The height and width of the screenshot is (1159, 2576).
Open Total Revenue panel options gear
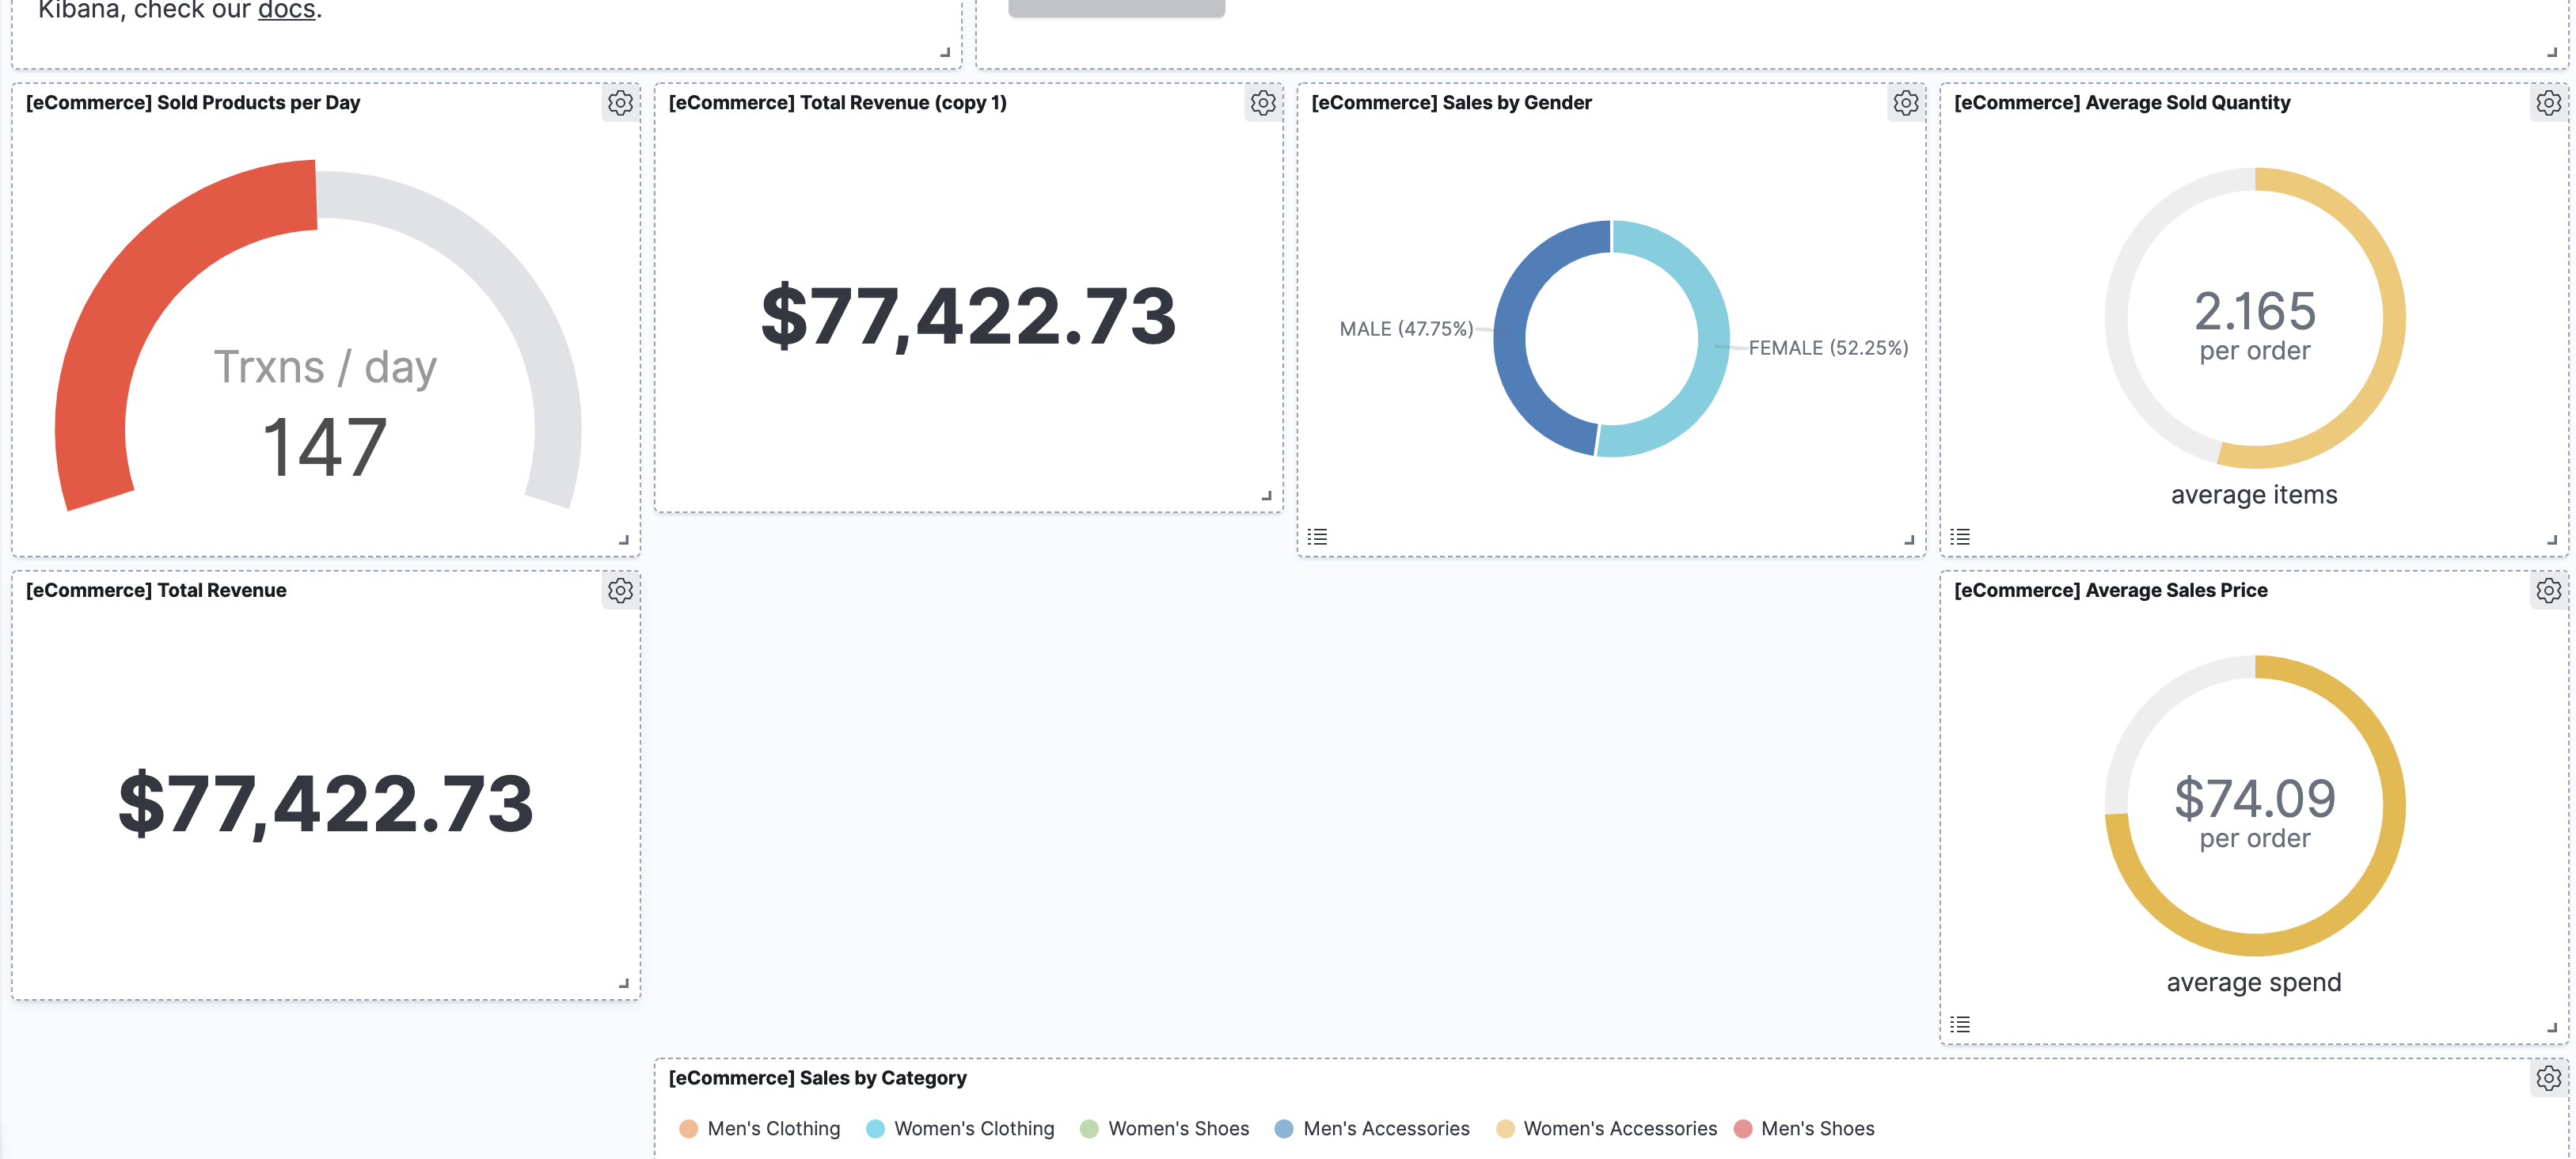pyautogui.click(x=620, y=591)
